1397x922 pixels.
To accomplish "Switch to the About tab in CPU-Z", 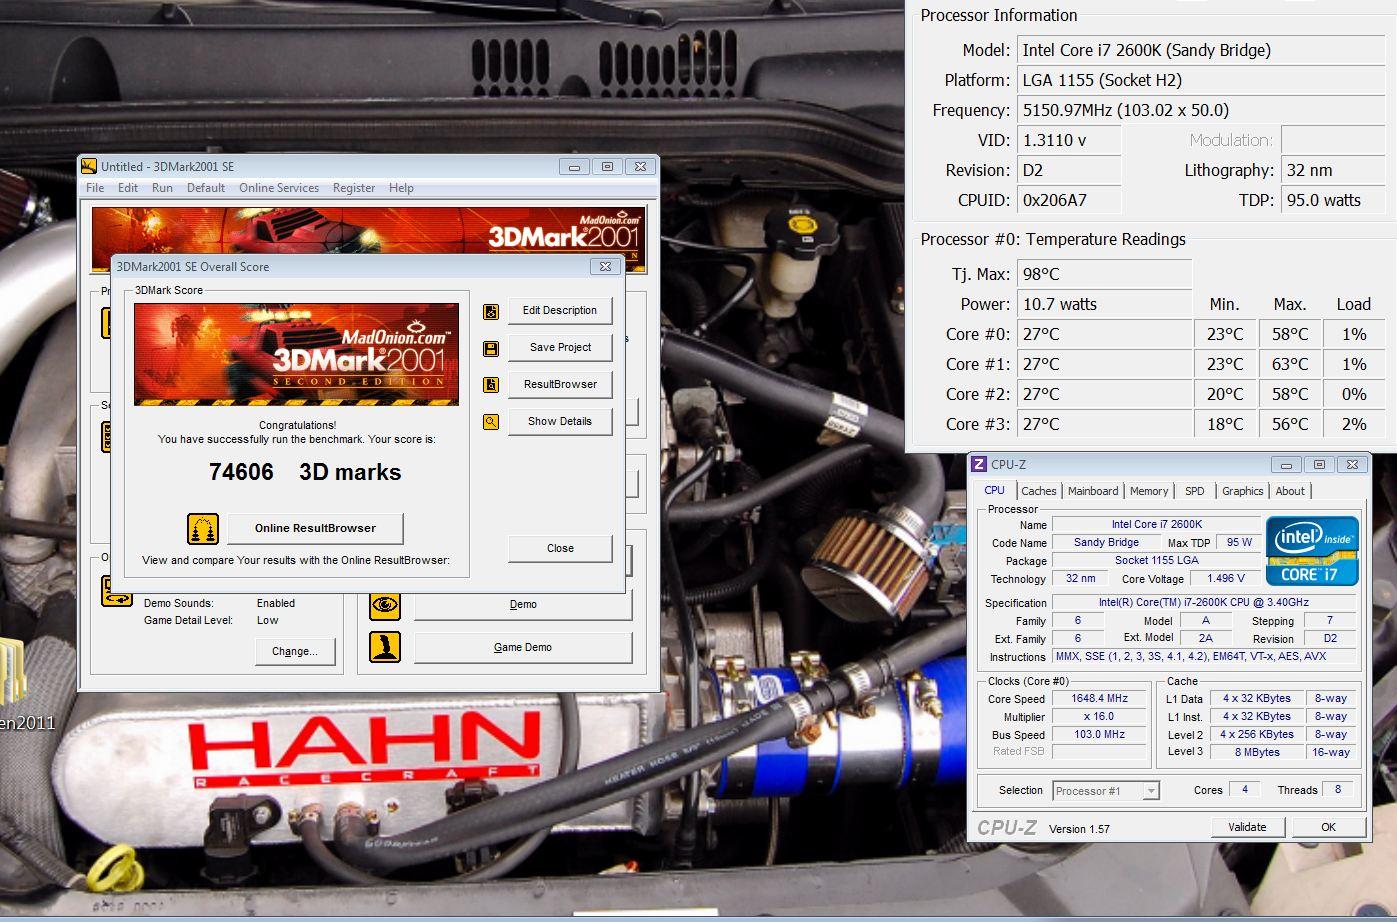I will (1290, 491).
